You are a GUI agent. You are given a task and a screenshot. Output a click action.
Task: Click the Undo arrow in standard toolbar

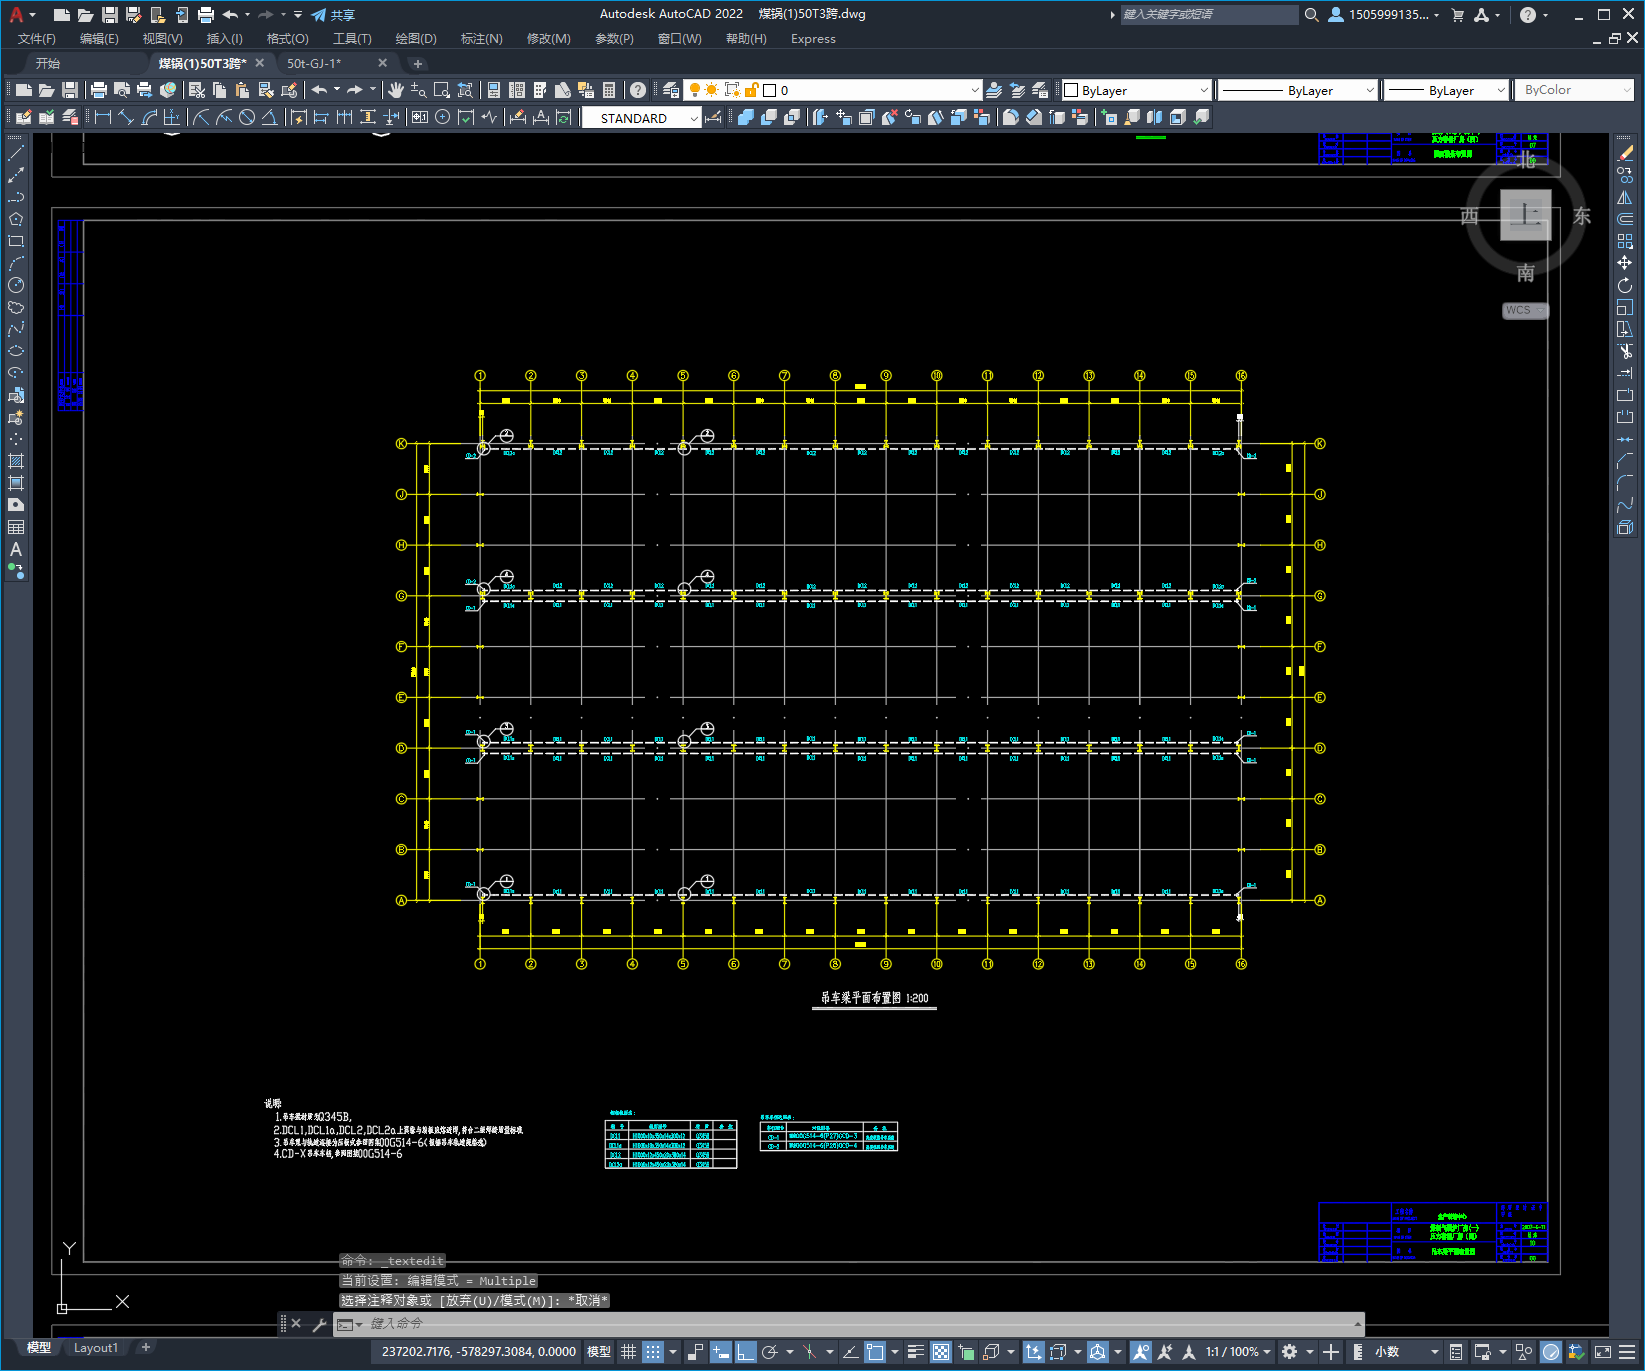(319, 90)
